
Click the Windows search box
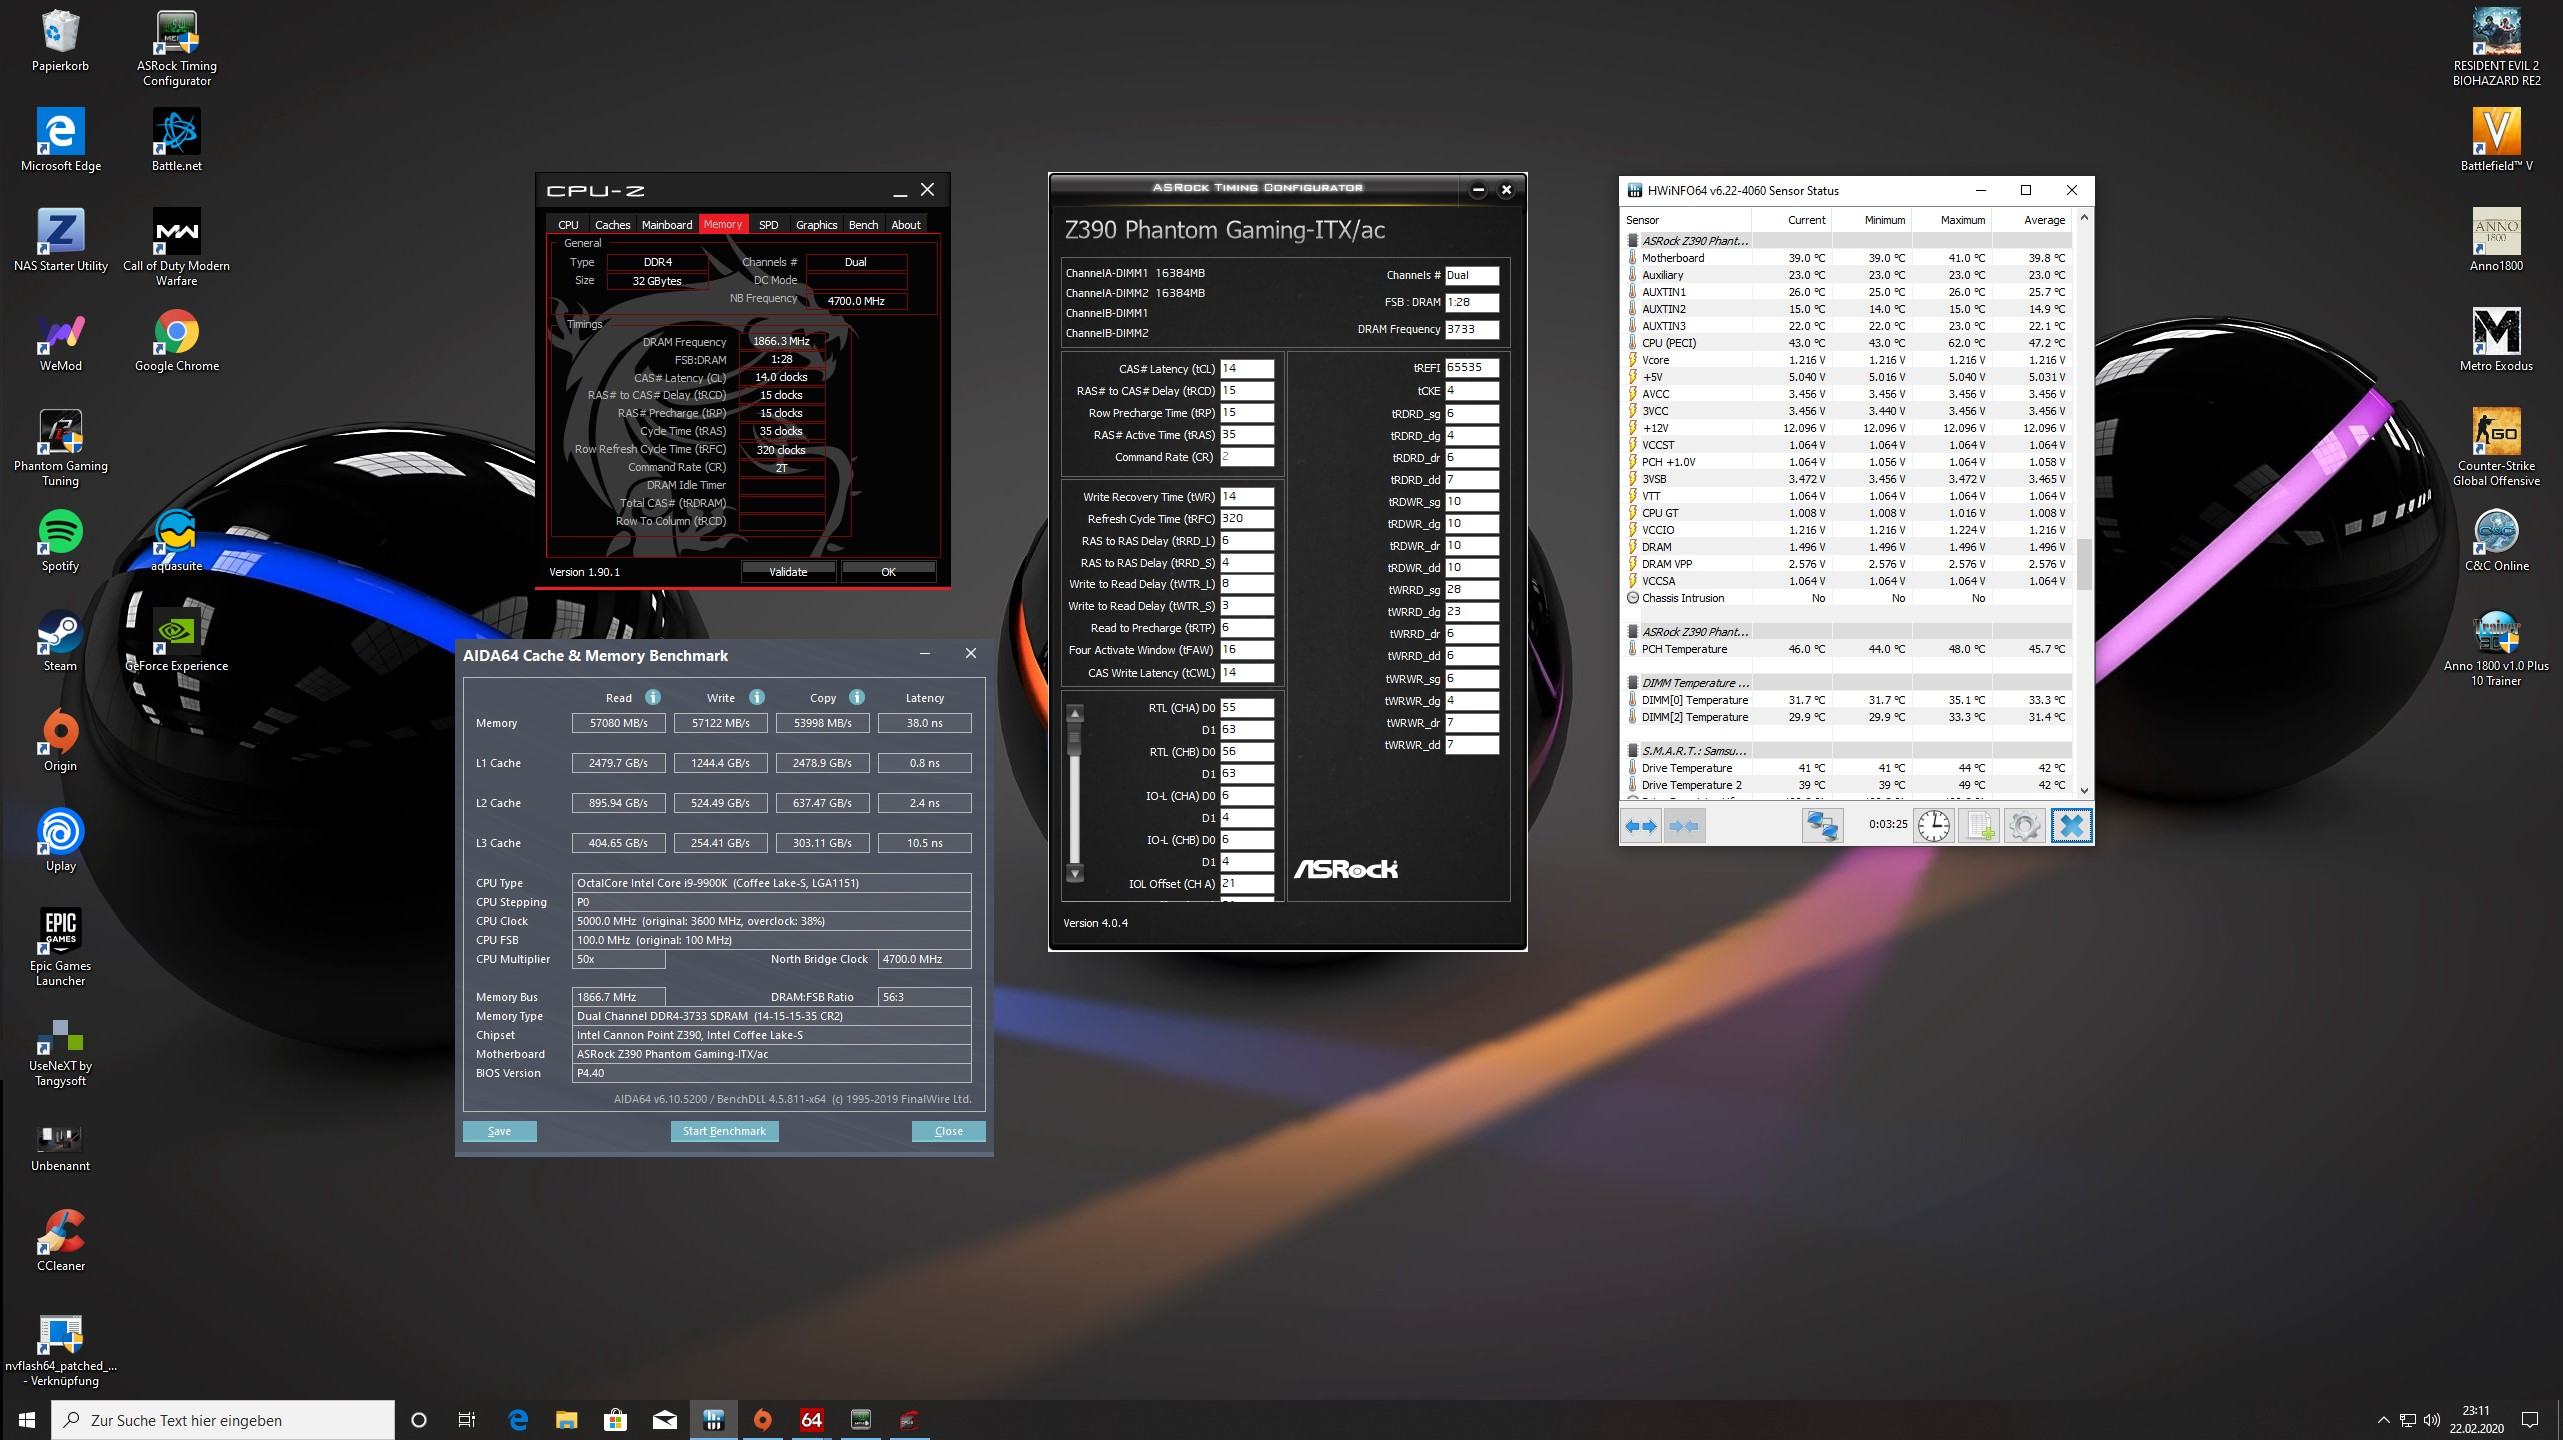click(x=224, y=1420)
